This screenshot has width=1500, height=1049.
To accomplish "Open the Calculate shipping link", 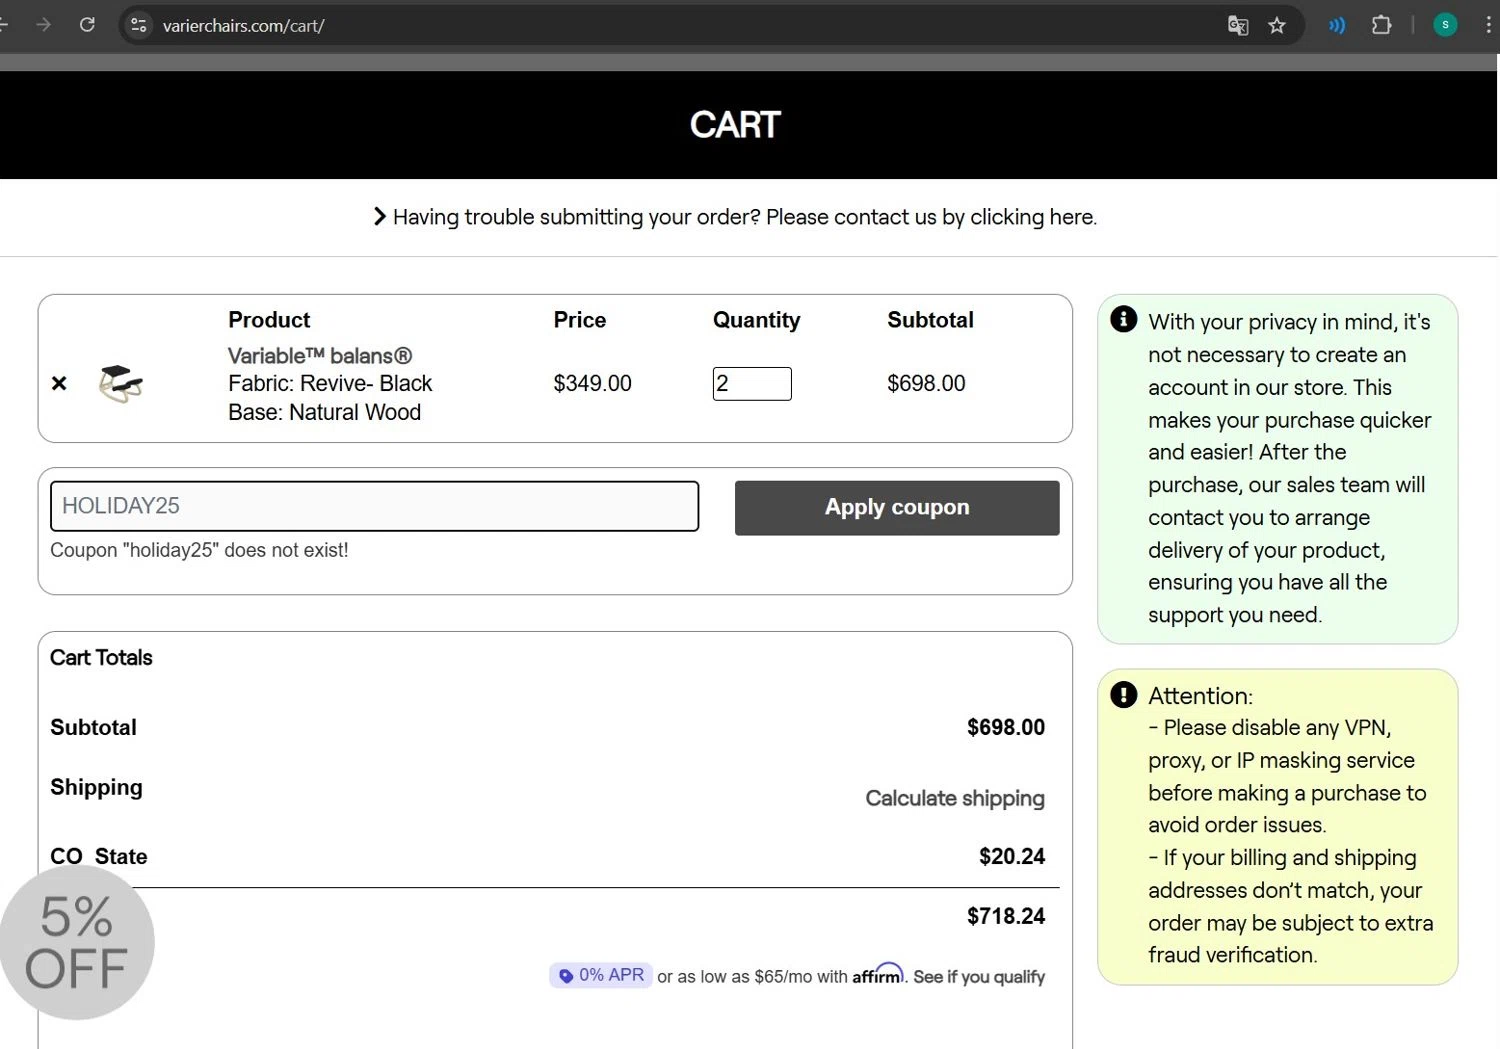I will coord(955,798).
